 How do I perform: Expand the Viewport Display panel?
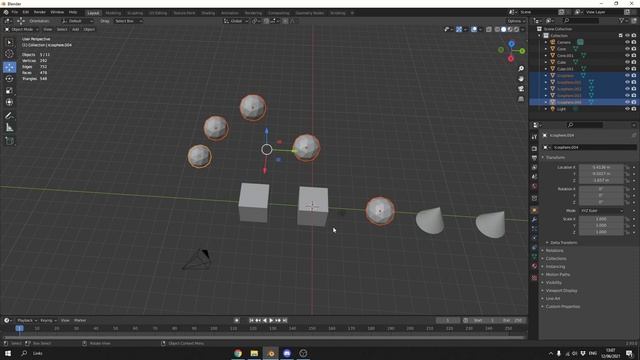pos(561,291)
